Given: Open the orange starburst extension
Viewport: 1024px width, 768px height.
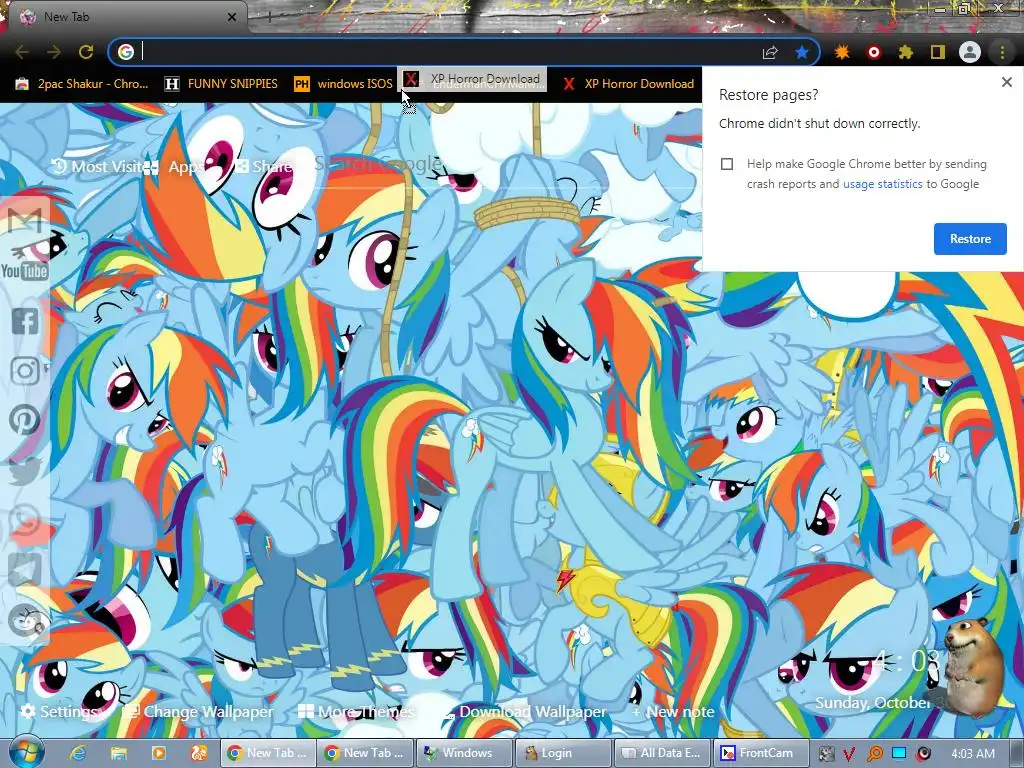Looking at the screenshot, I should click(x=842, y=52).
